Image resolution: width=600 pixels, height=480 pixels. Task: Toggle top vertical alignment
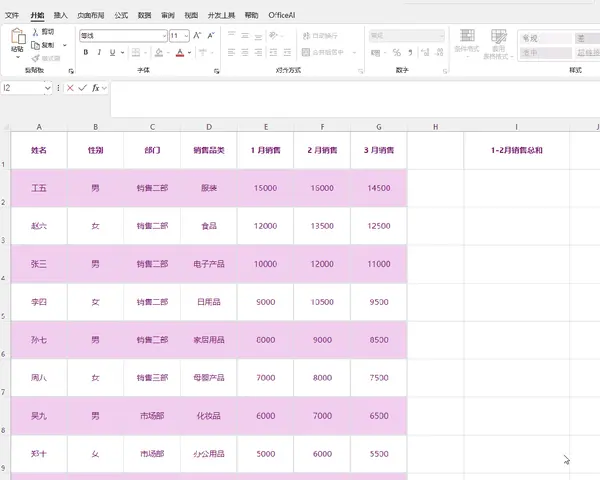tap(232, 35)
